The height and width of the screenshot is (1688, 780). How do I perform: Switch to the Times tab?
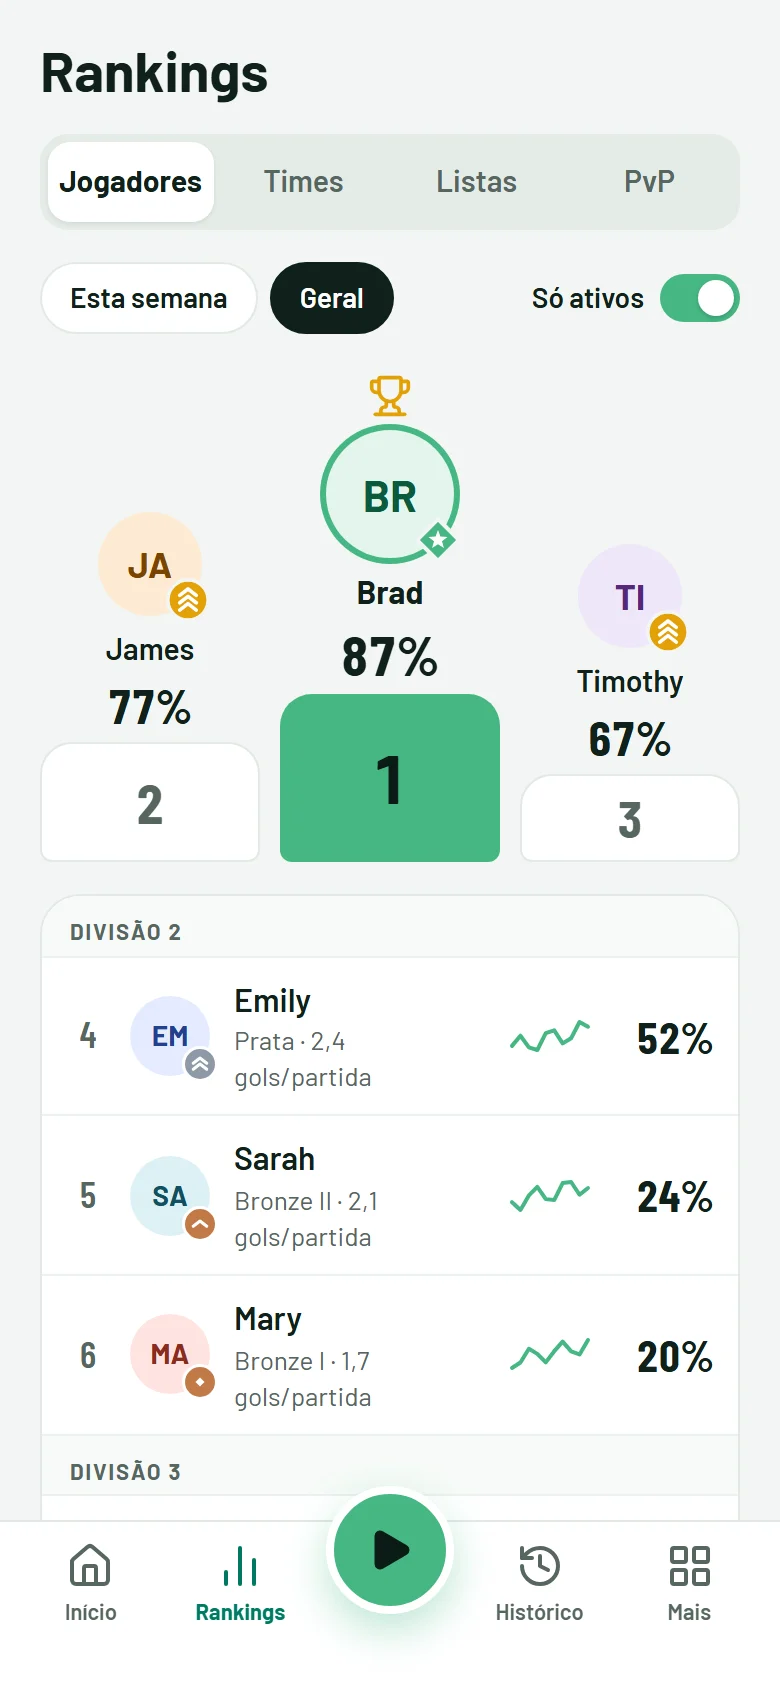[303, 182]
